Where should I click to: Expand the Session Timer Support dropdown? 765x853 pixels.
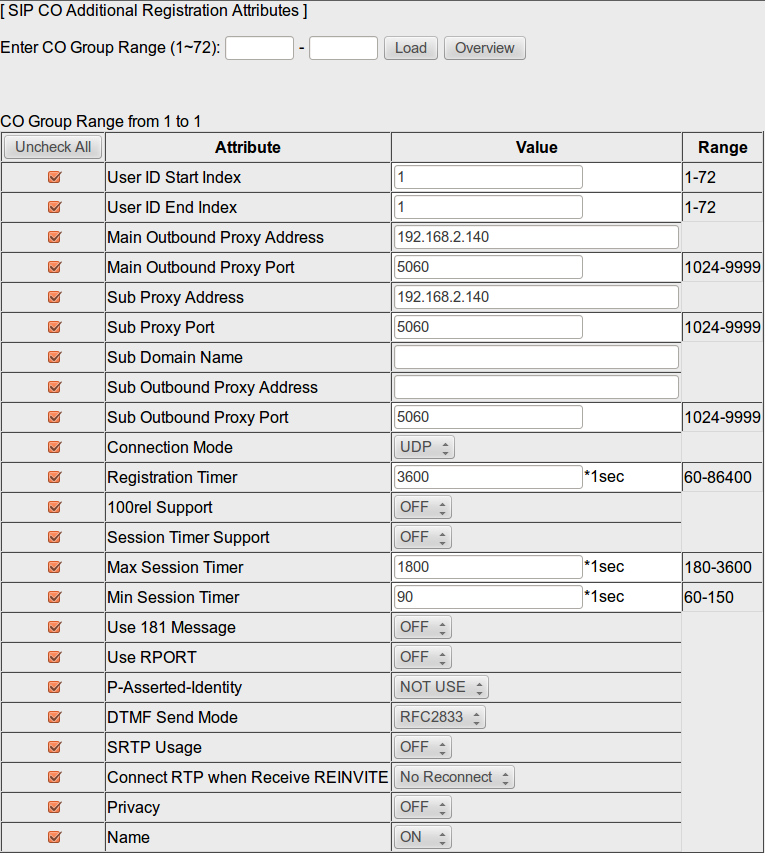pos(423,537)
